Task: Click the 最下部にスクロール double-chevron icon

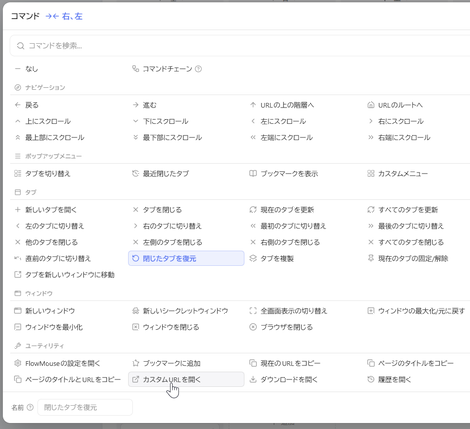Action: pyautogui.click(x=135, y=138)
